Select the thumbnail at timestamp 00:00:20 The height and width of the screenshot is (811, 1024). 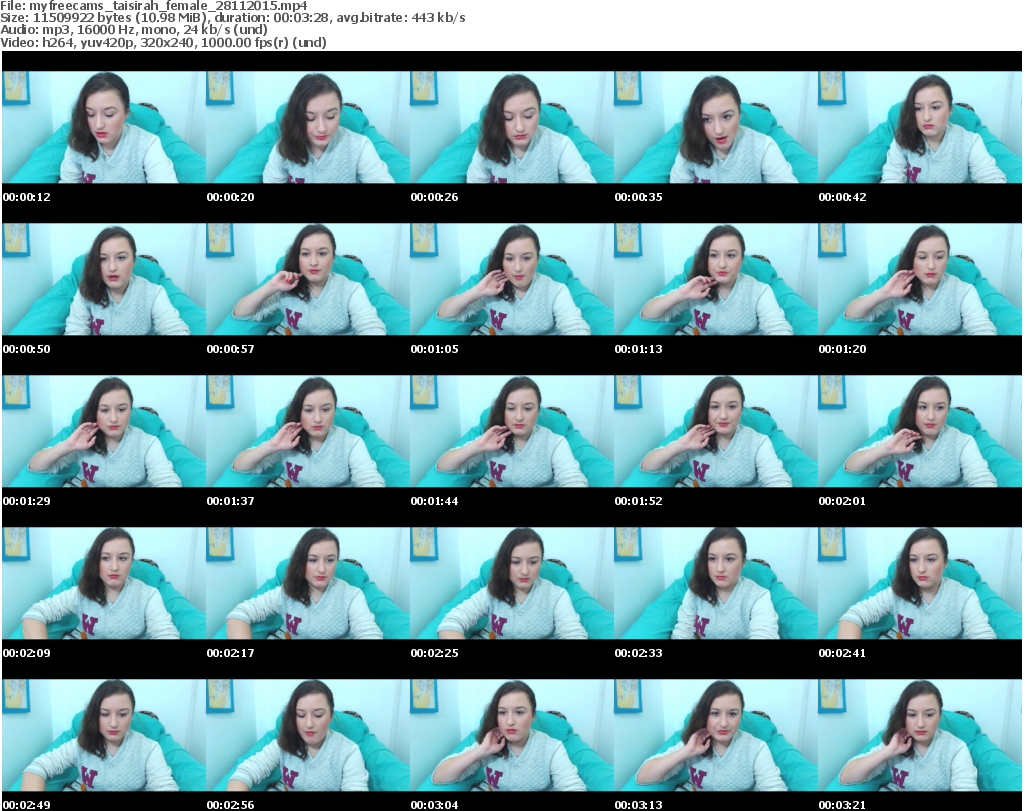click(308, 127)
